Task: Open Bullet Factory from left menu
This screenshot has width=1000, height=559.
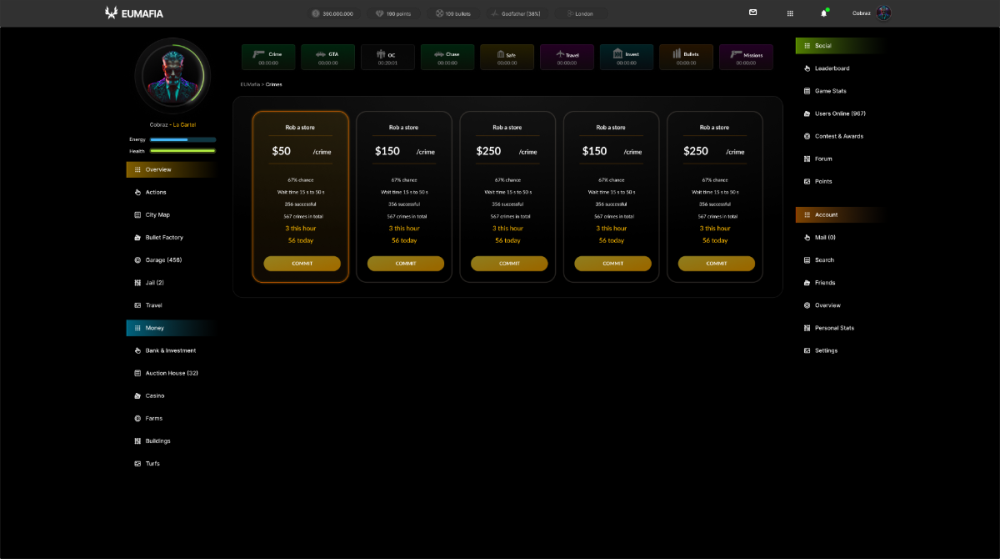Action: click(x=164, y=237)
